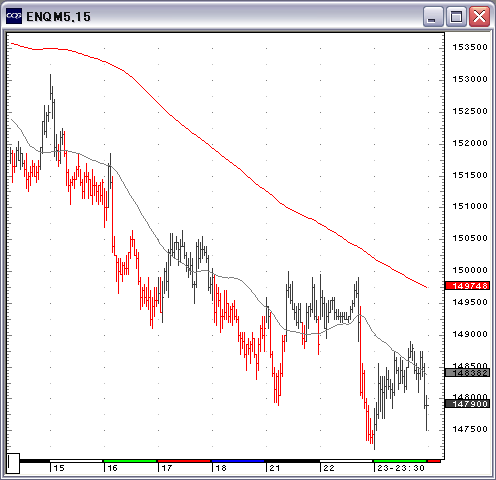Close the ENQM5,15 chart window
This screenshot has height=480, width=496.
tap(479, 16)
